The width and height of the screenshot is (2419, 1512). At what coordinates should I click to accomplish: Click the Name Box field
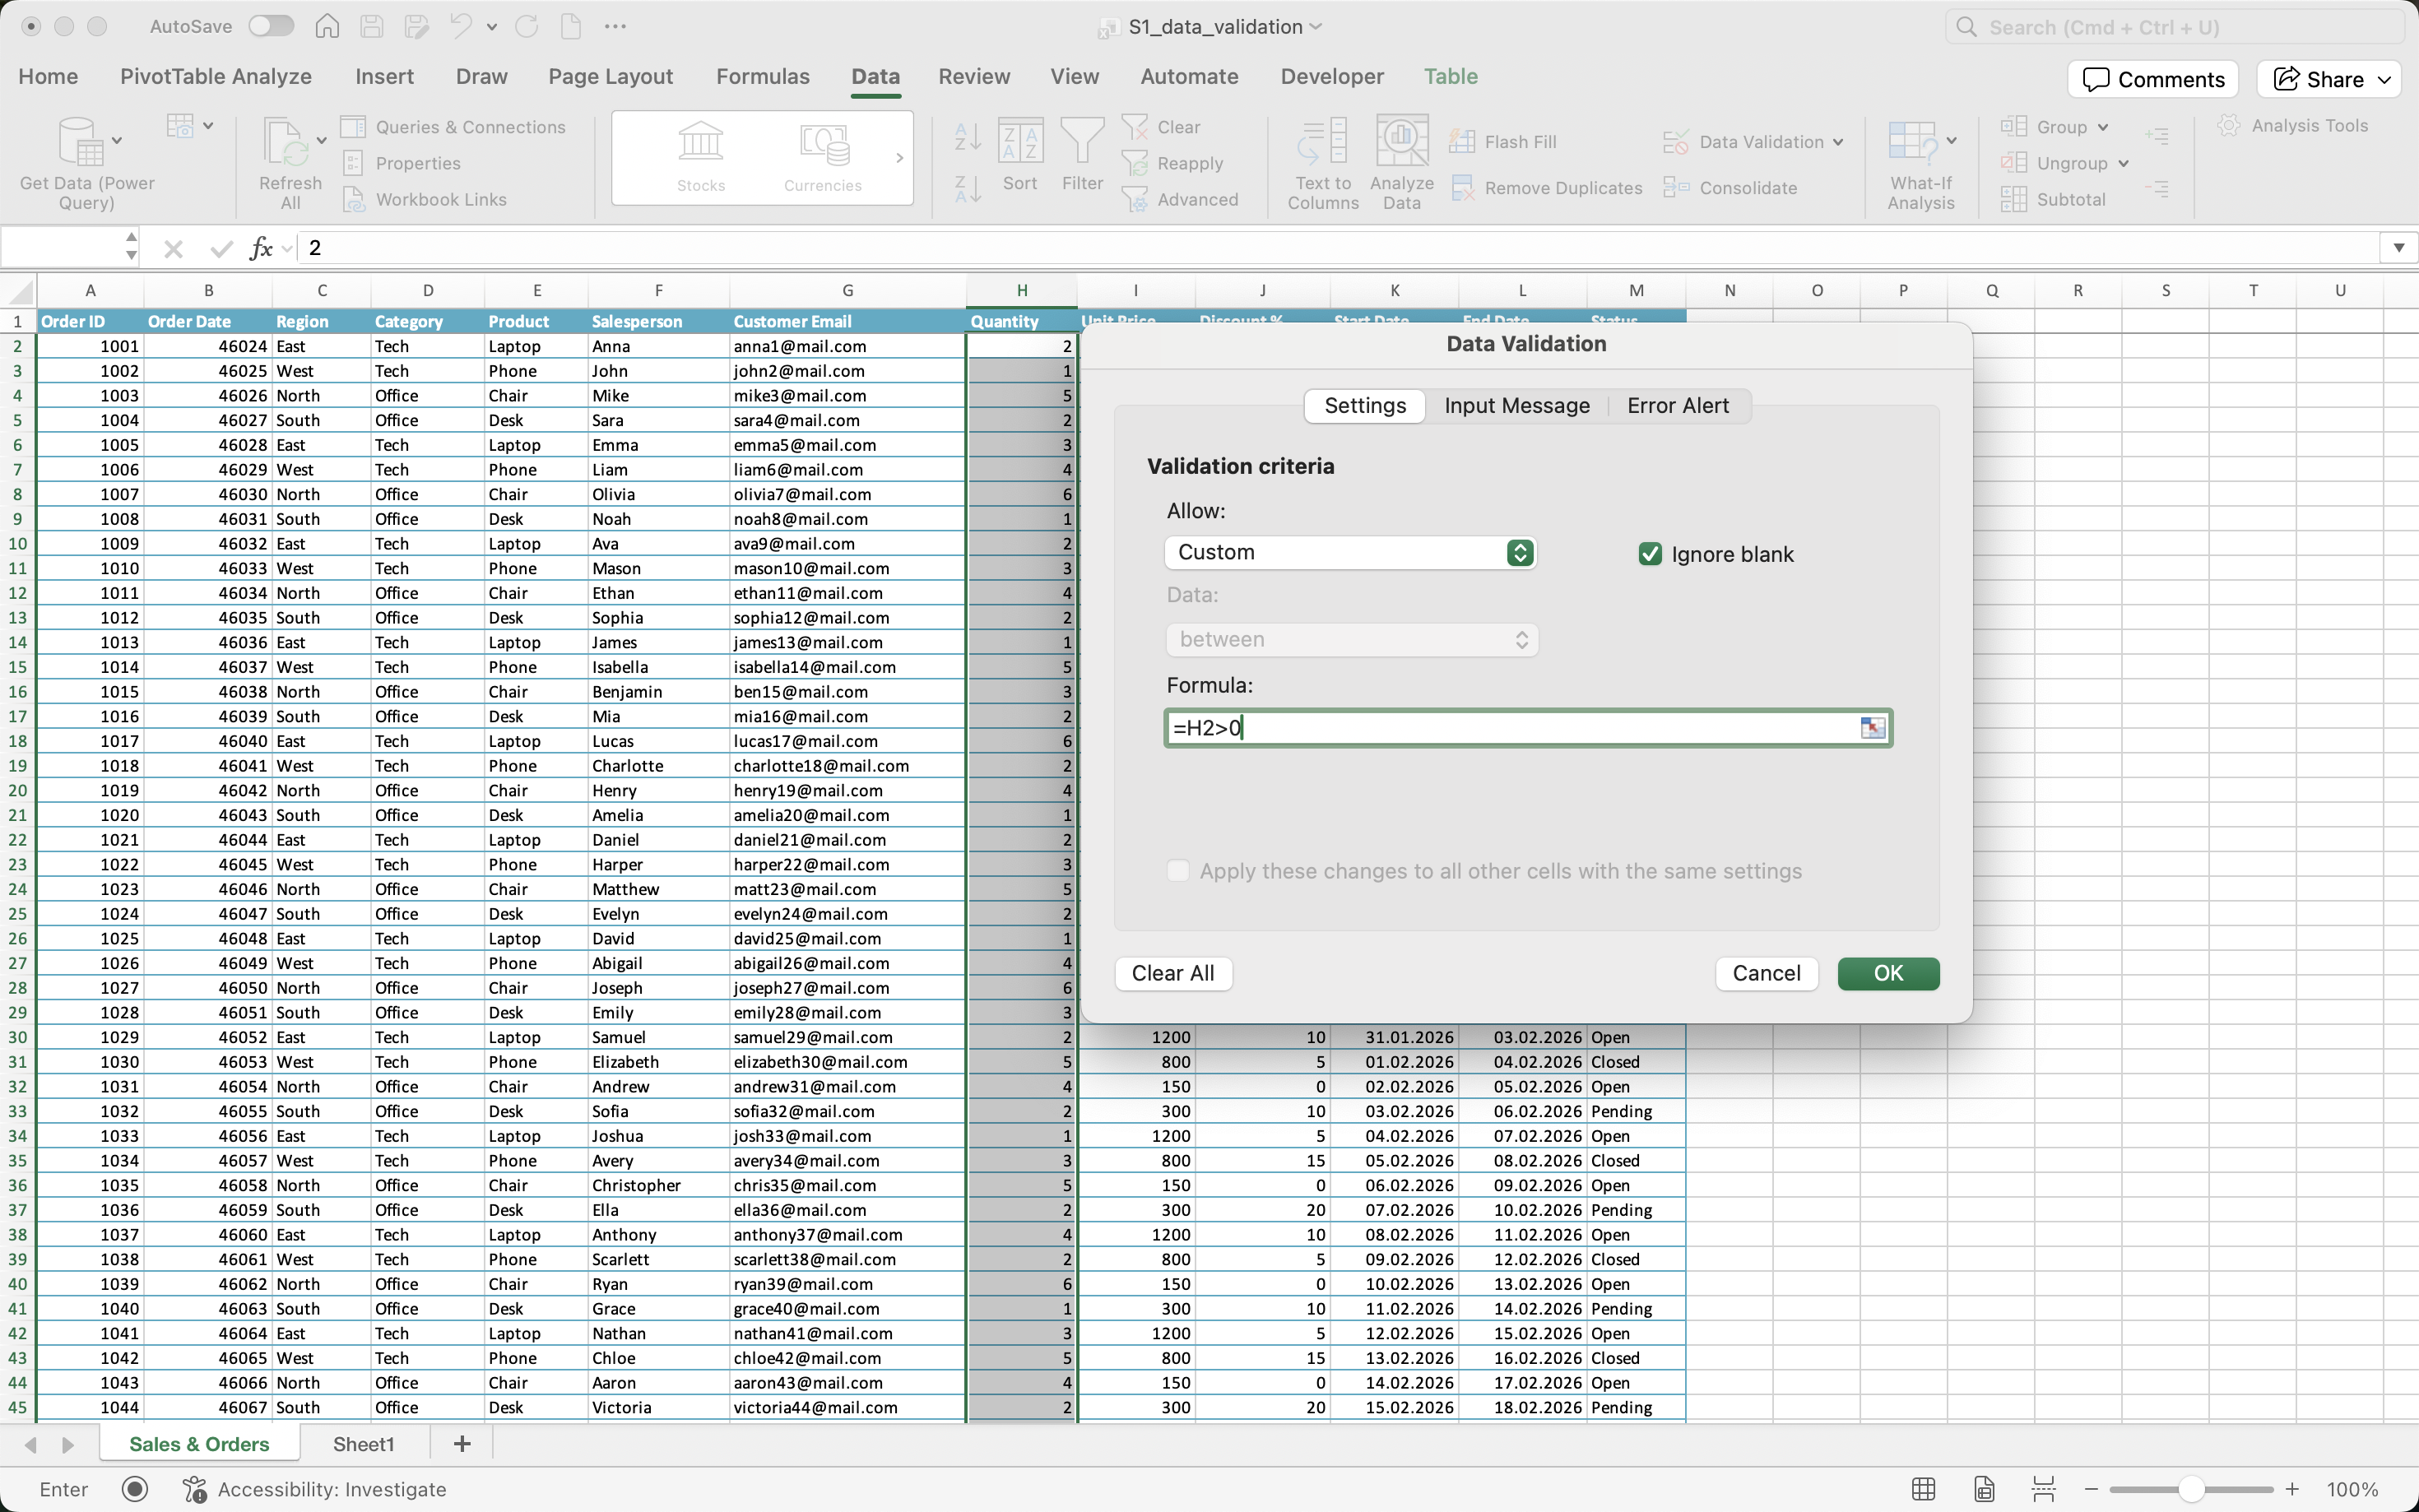click(62, 248)
